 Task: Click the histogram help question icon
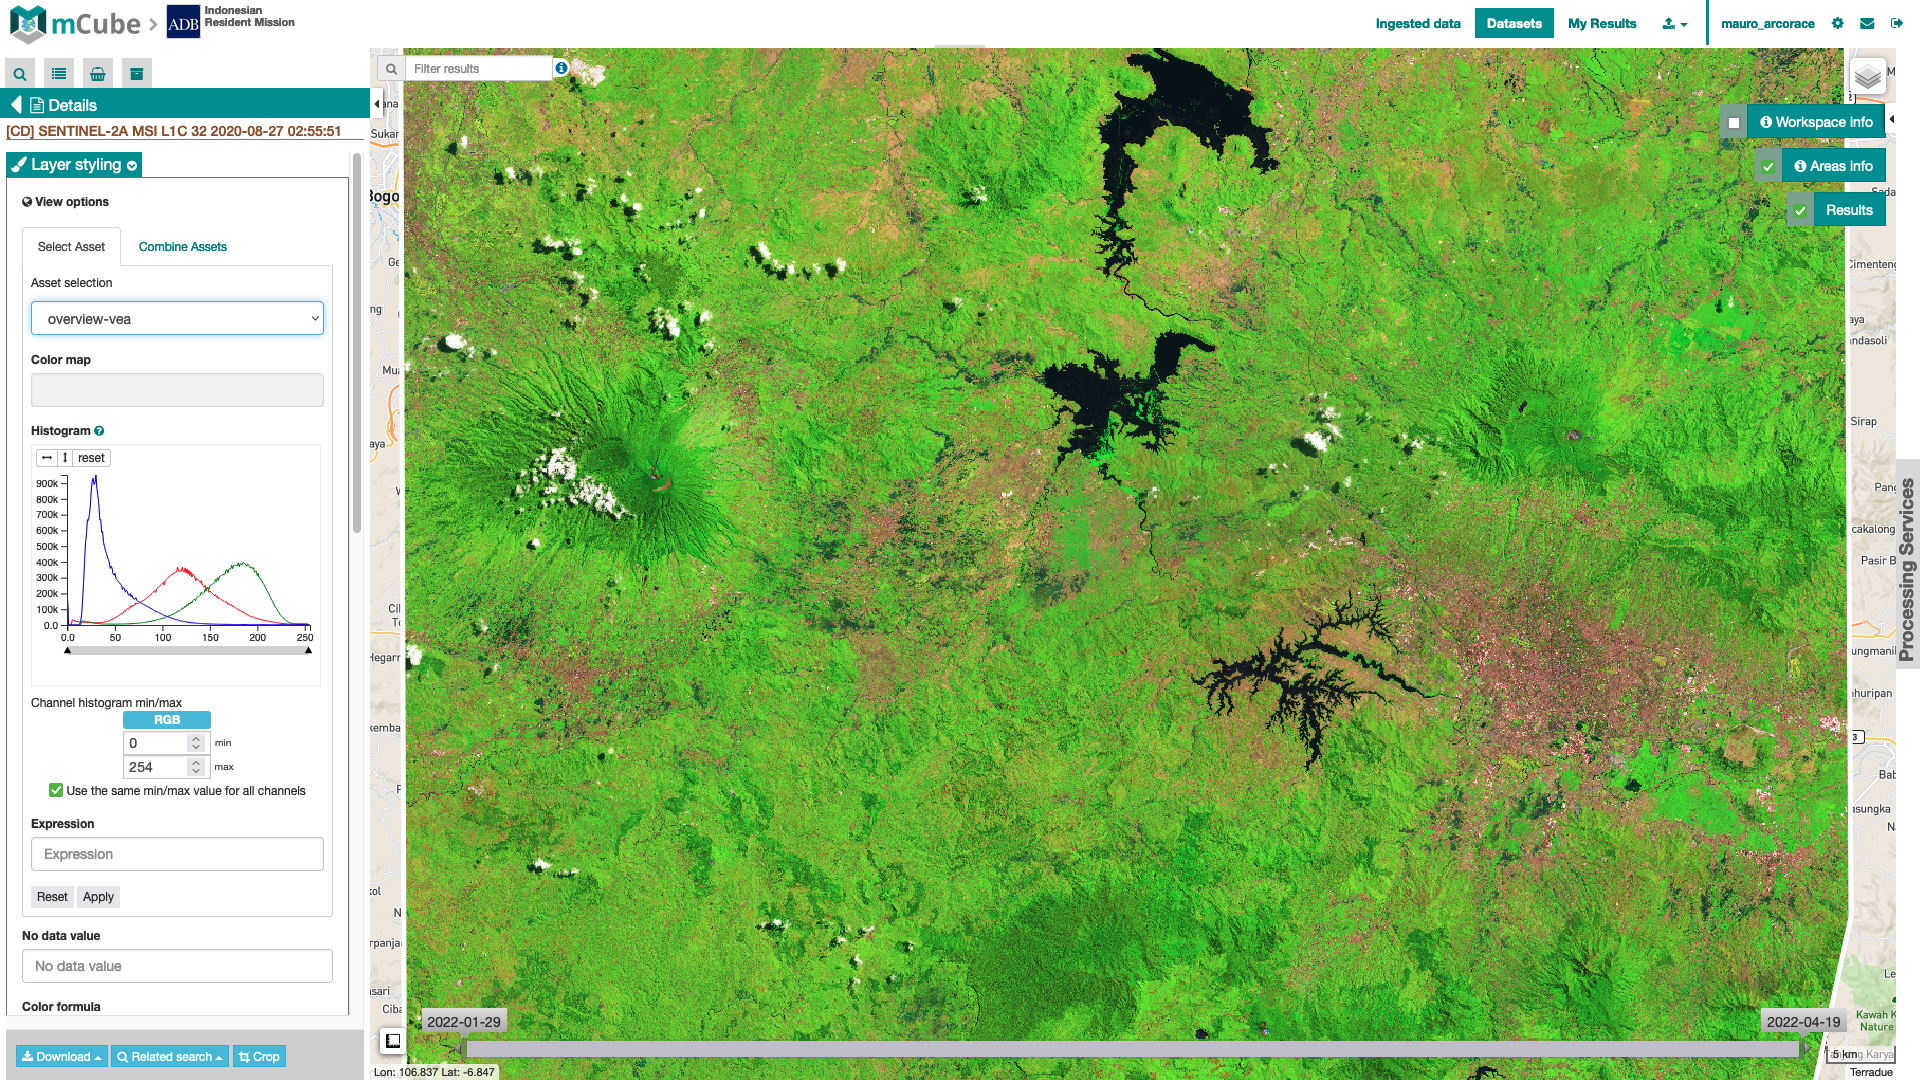pos(99,431)
